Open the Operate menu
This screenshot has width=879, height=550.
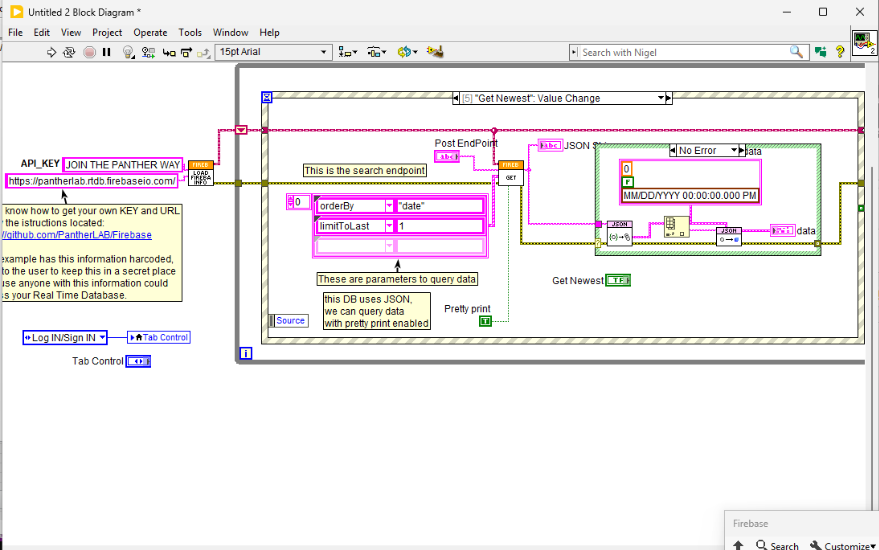click(x=150, y=32)
